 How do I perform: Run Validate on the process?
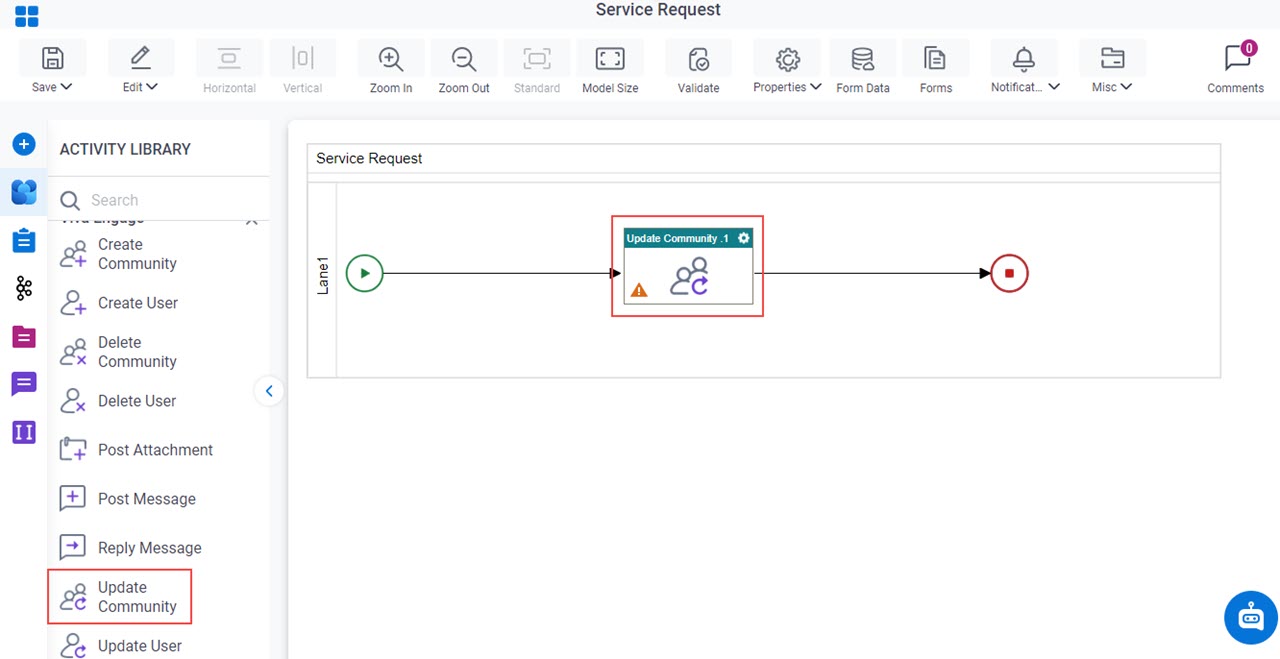coord(698,58)
